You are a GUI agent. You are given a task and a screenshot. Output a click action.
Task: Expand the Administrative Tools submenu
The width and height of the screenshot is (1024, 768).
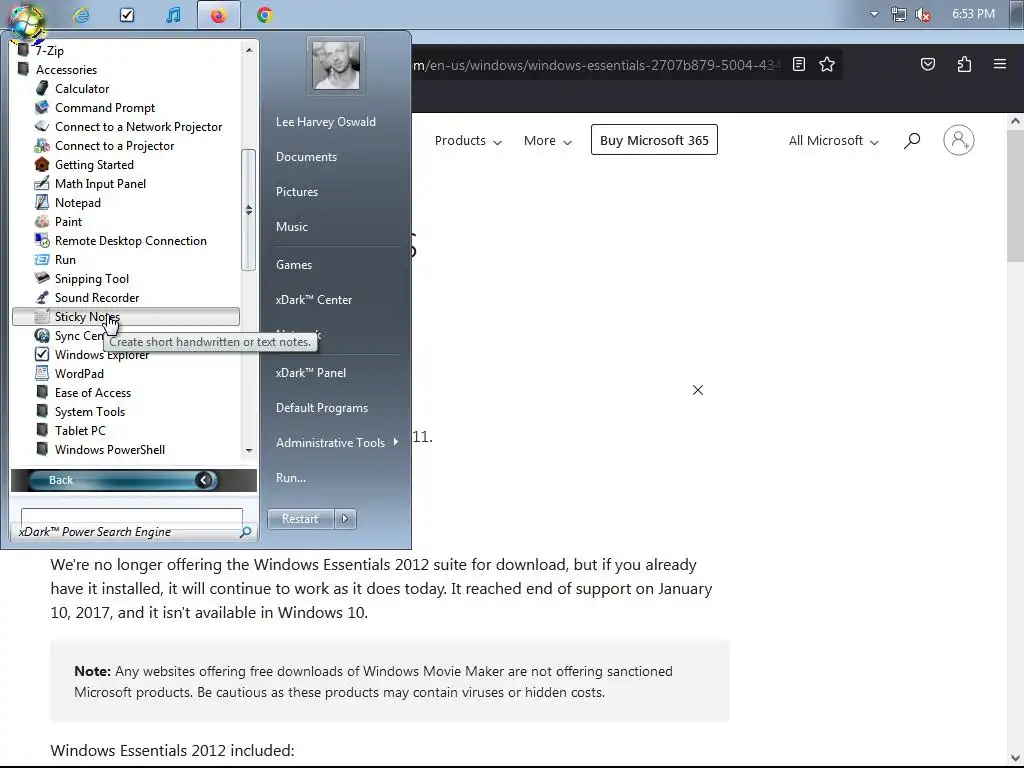pyautogui.click(x=336, y=443)
